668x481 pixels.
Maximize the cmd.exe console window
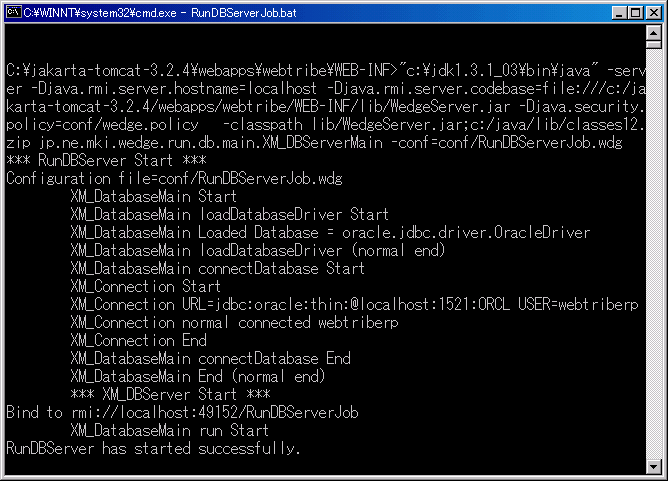pos(630,12)
